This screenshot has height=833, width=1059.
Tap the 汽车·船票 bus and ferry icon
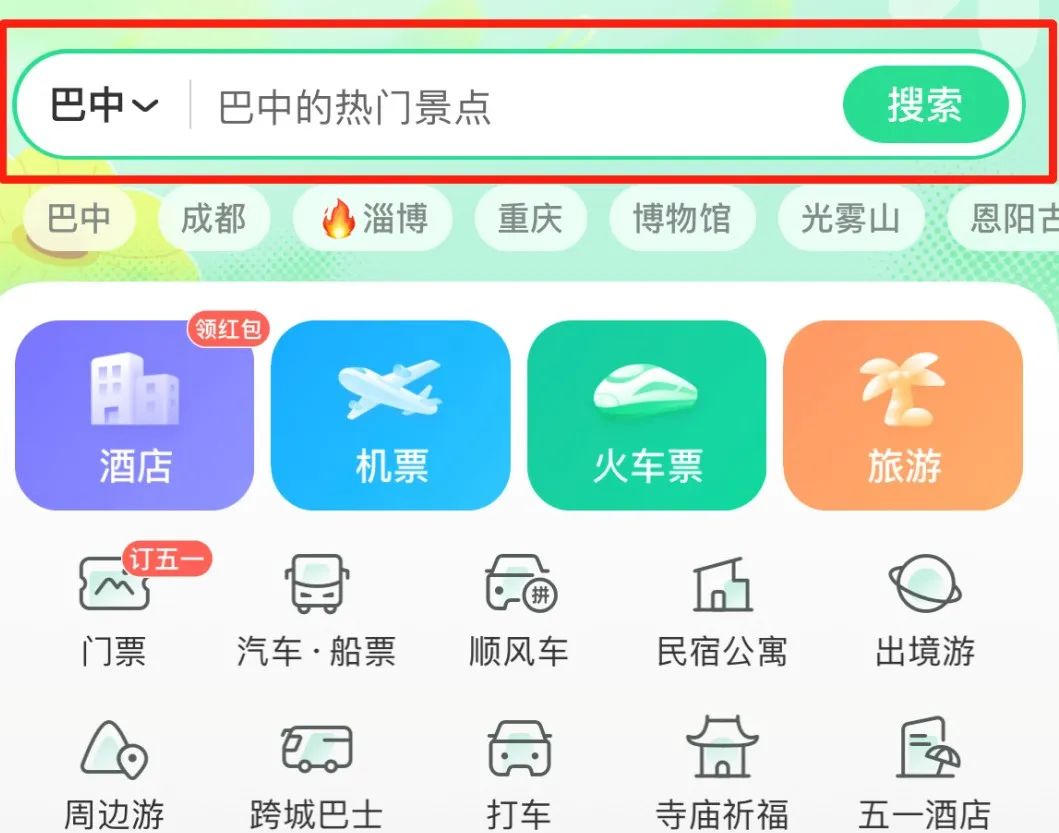click(x=316, y=609)
